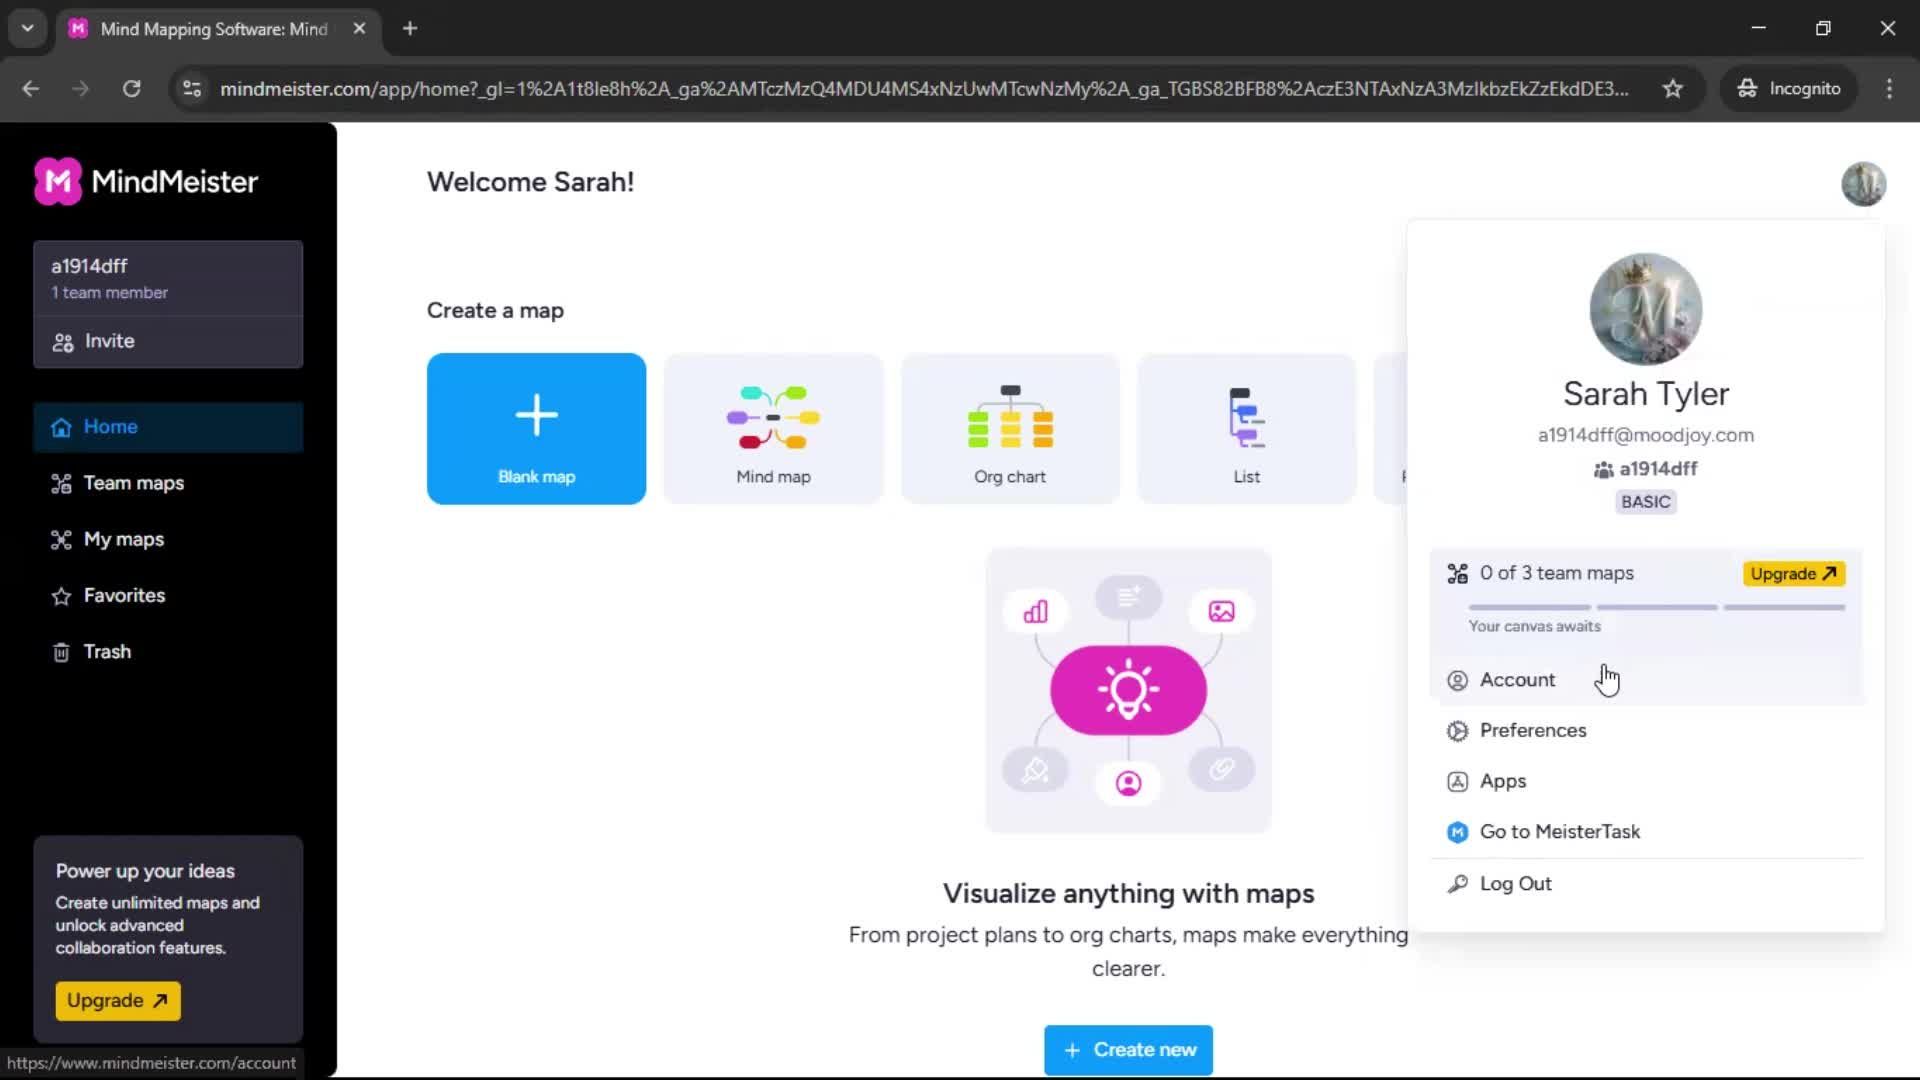Choose the Org chart template
The height and width of the screenshot is (1080, 1920).
point(1010,428)
